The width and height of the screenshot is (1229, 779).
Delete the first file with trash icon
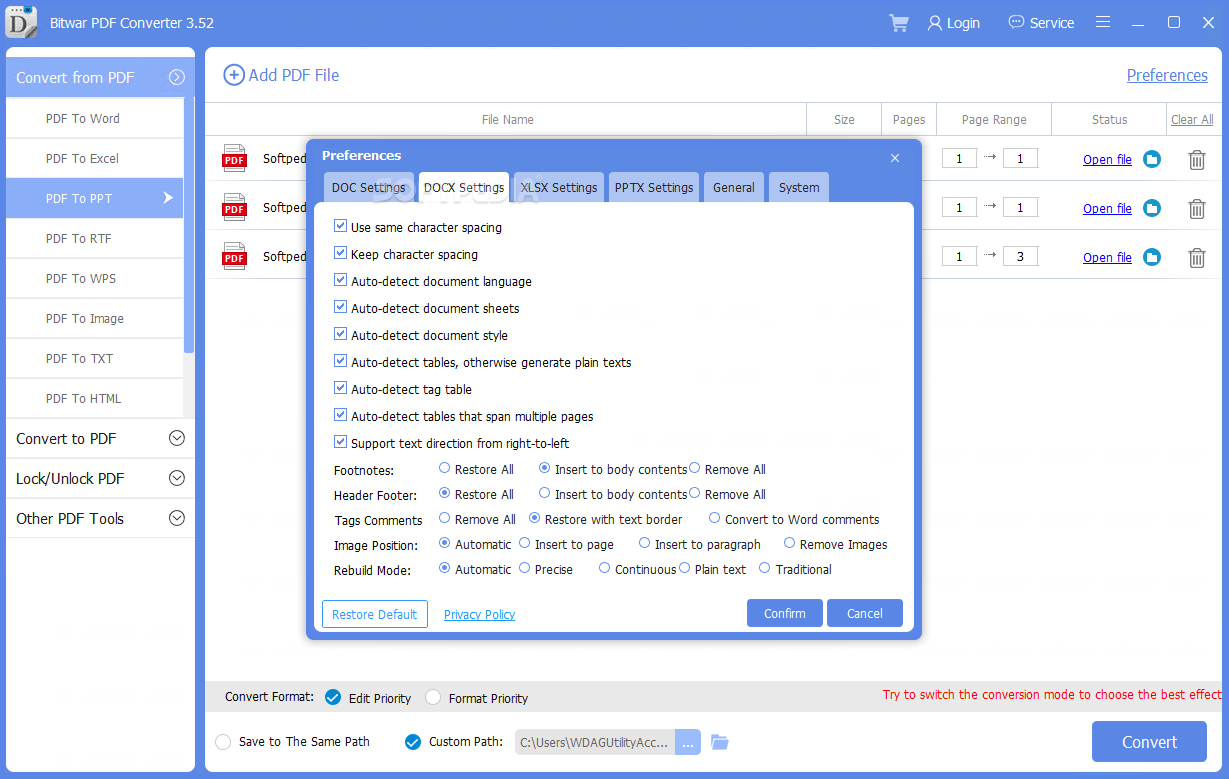coord(1196,159)
